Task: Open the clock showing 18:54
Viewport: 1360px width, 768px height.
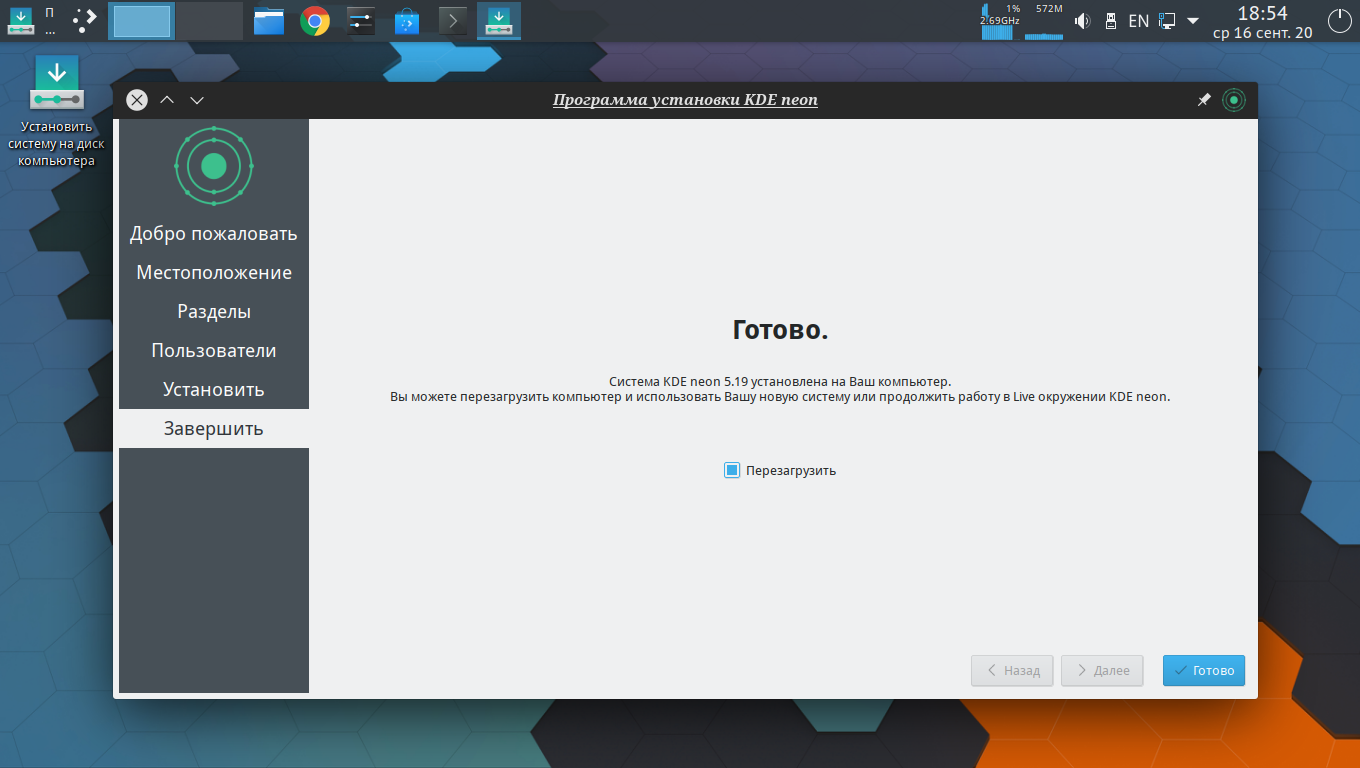Action: click(x=1263, y=21)
